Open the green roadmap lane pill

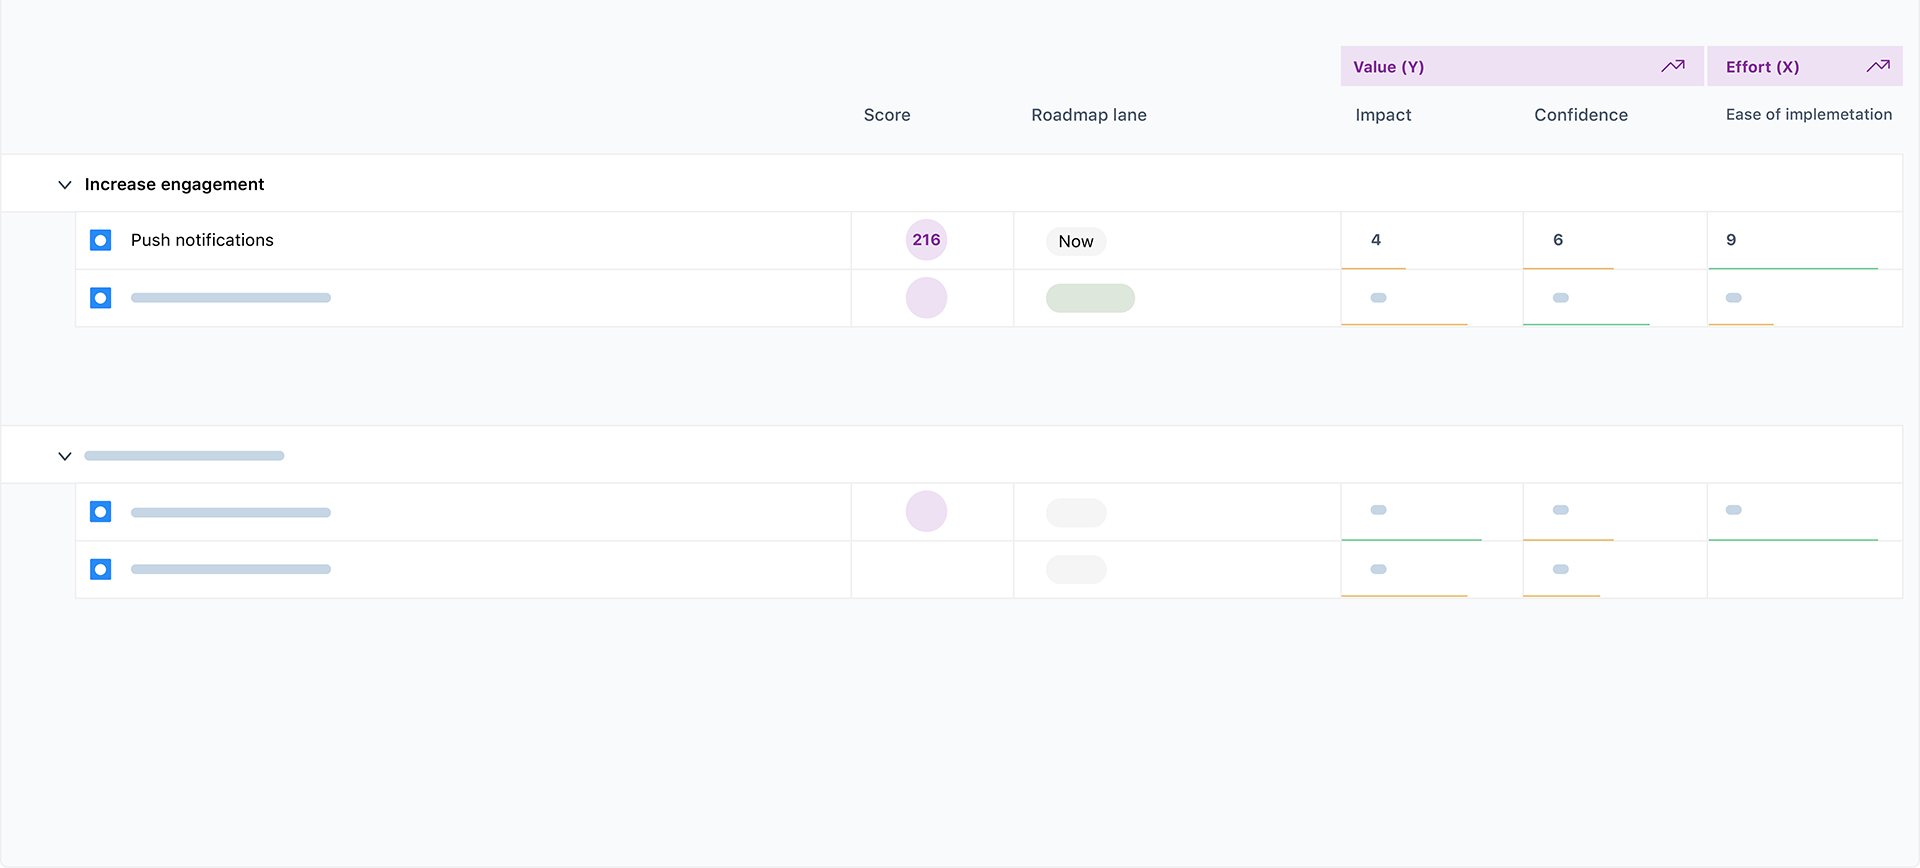pos(1090,298)
